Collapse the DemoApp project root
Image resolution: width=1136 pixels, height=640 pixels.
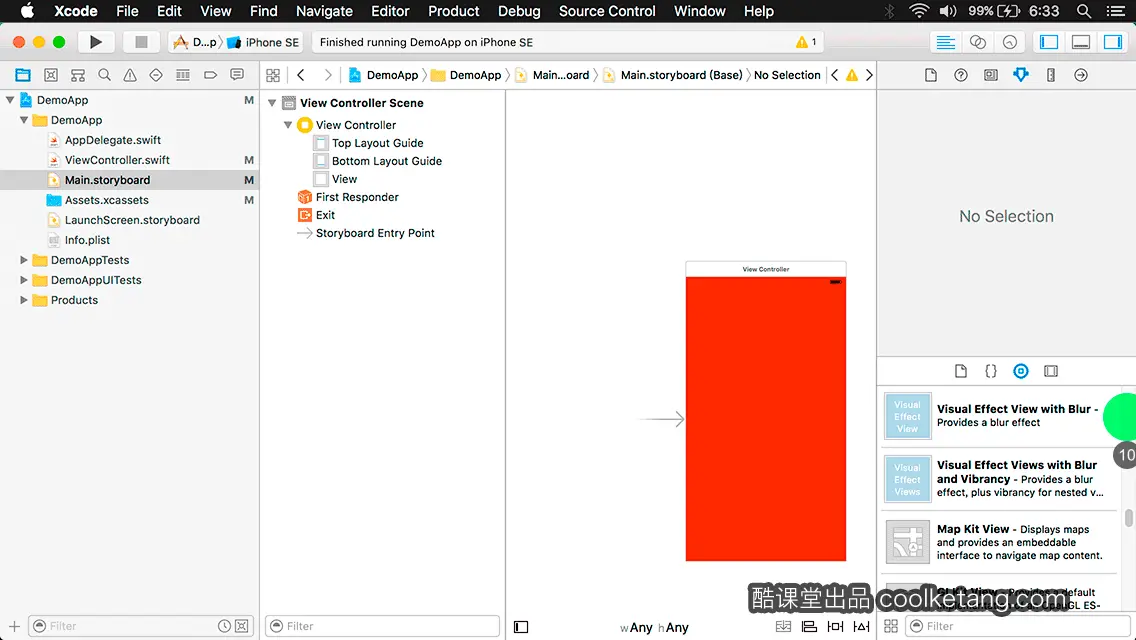[10, 100]
